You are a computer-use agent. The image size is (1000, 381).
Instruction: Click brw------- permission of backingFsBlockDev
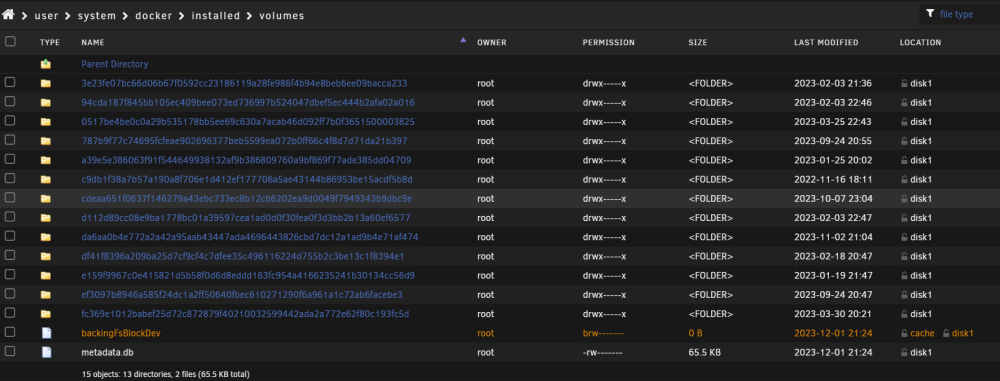(604, 333)
